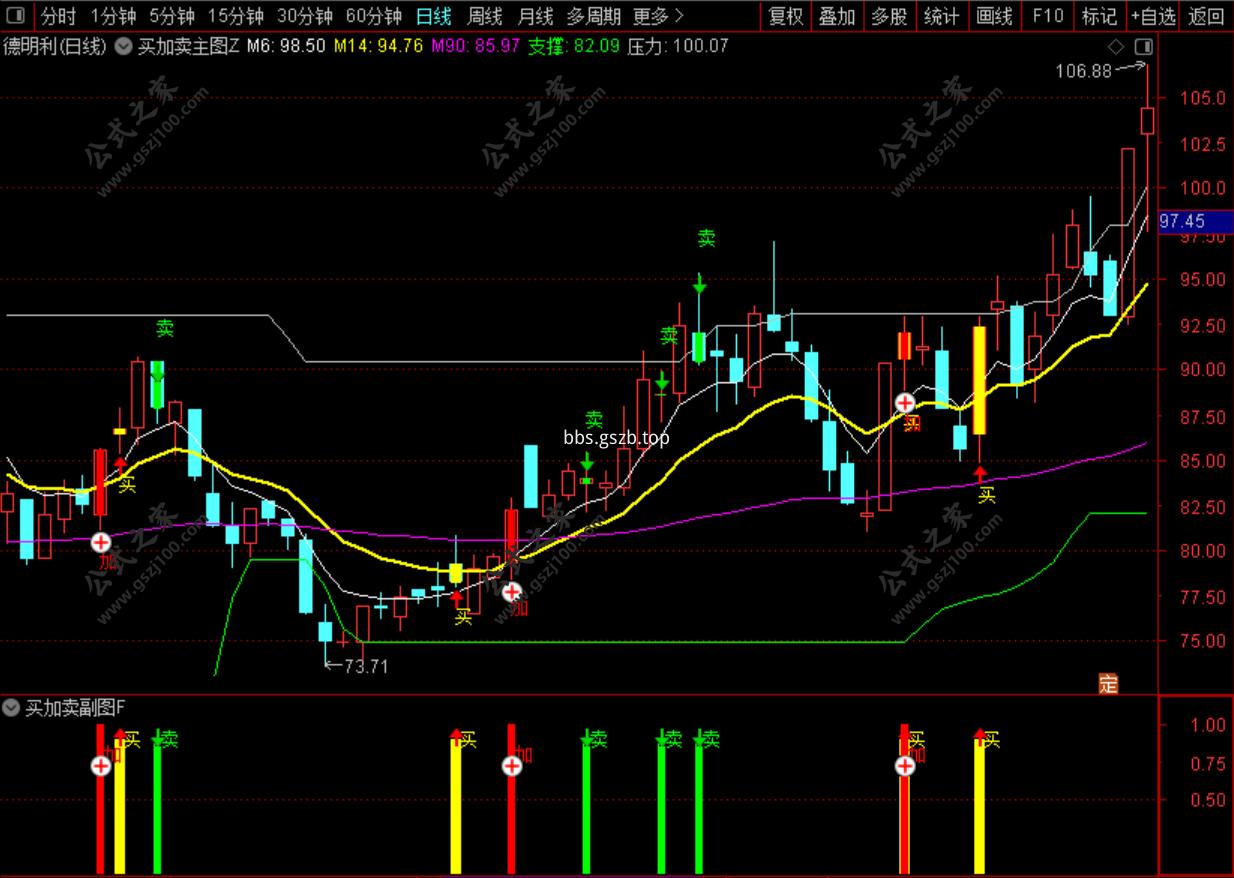Select the 1分钟 period tab
1234x878 pixels.
click(x=113, y=16)
